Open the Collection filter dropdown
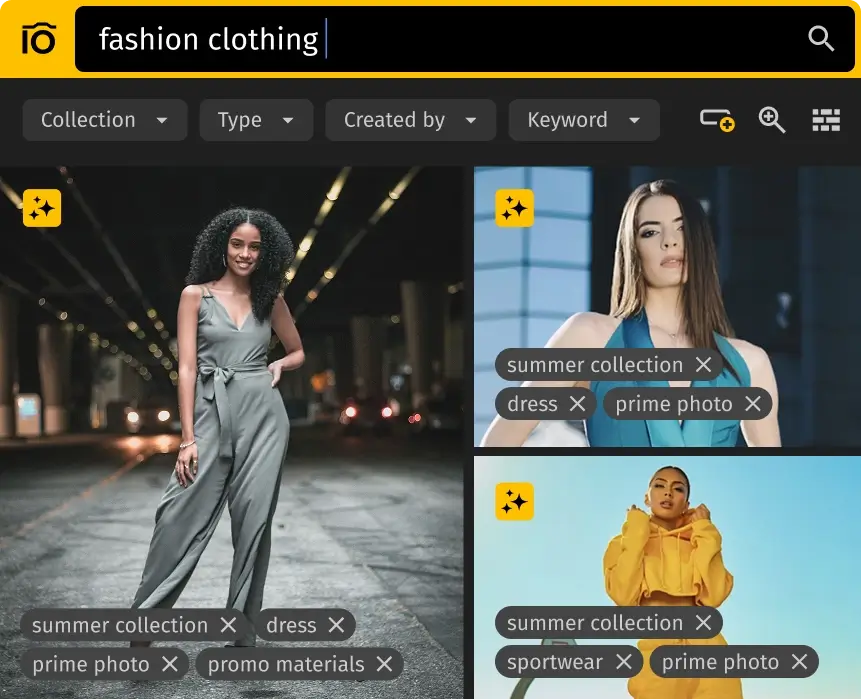The height and width of the screenshot is (699, 861). [x=104, y=120]
